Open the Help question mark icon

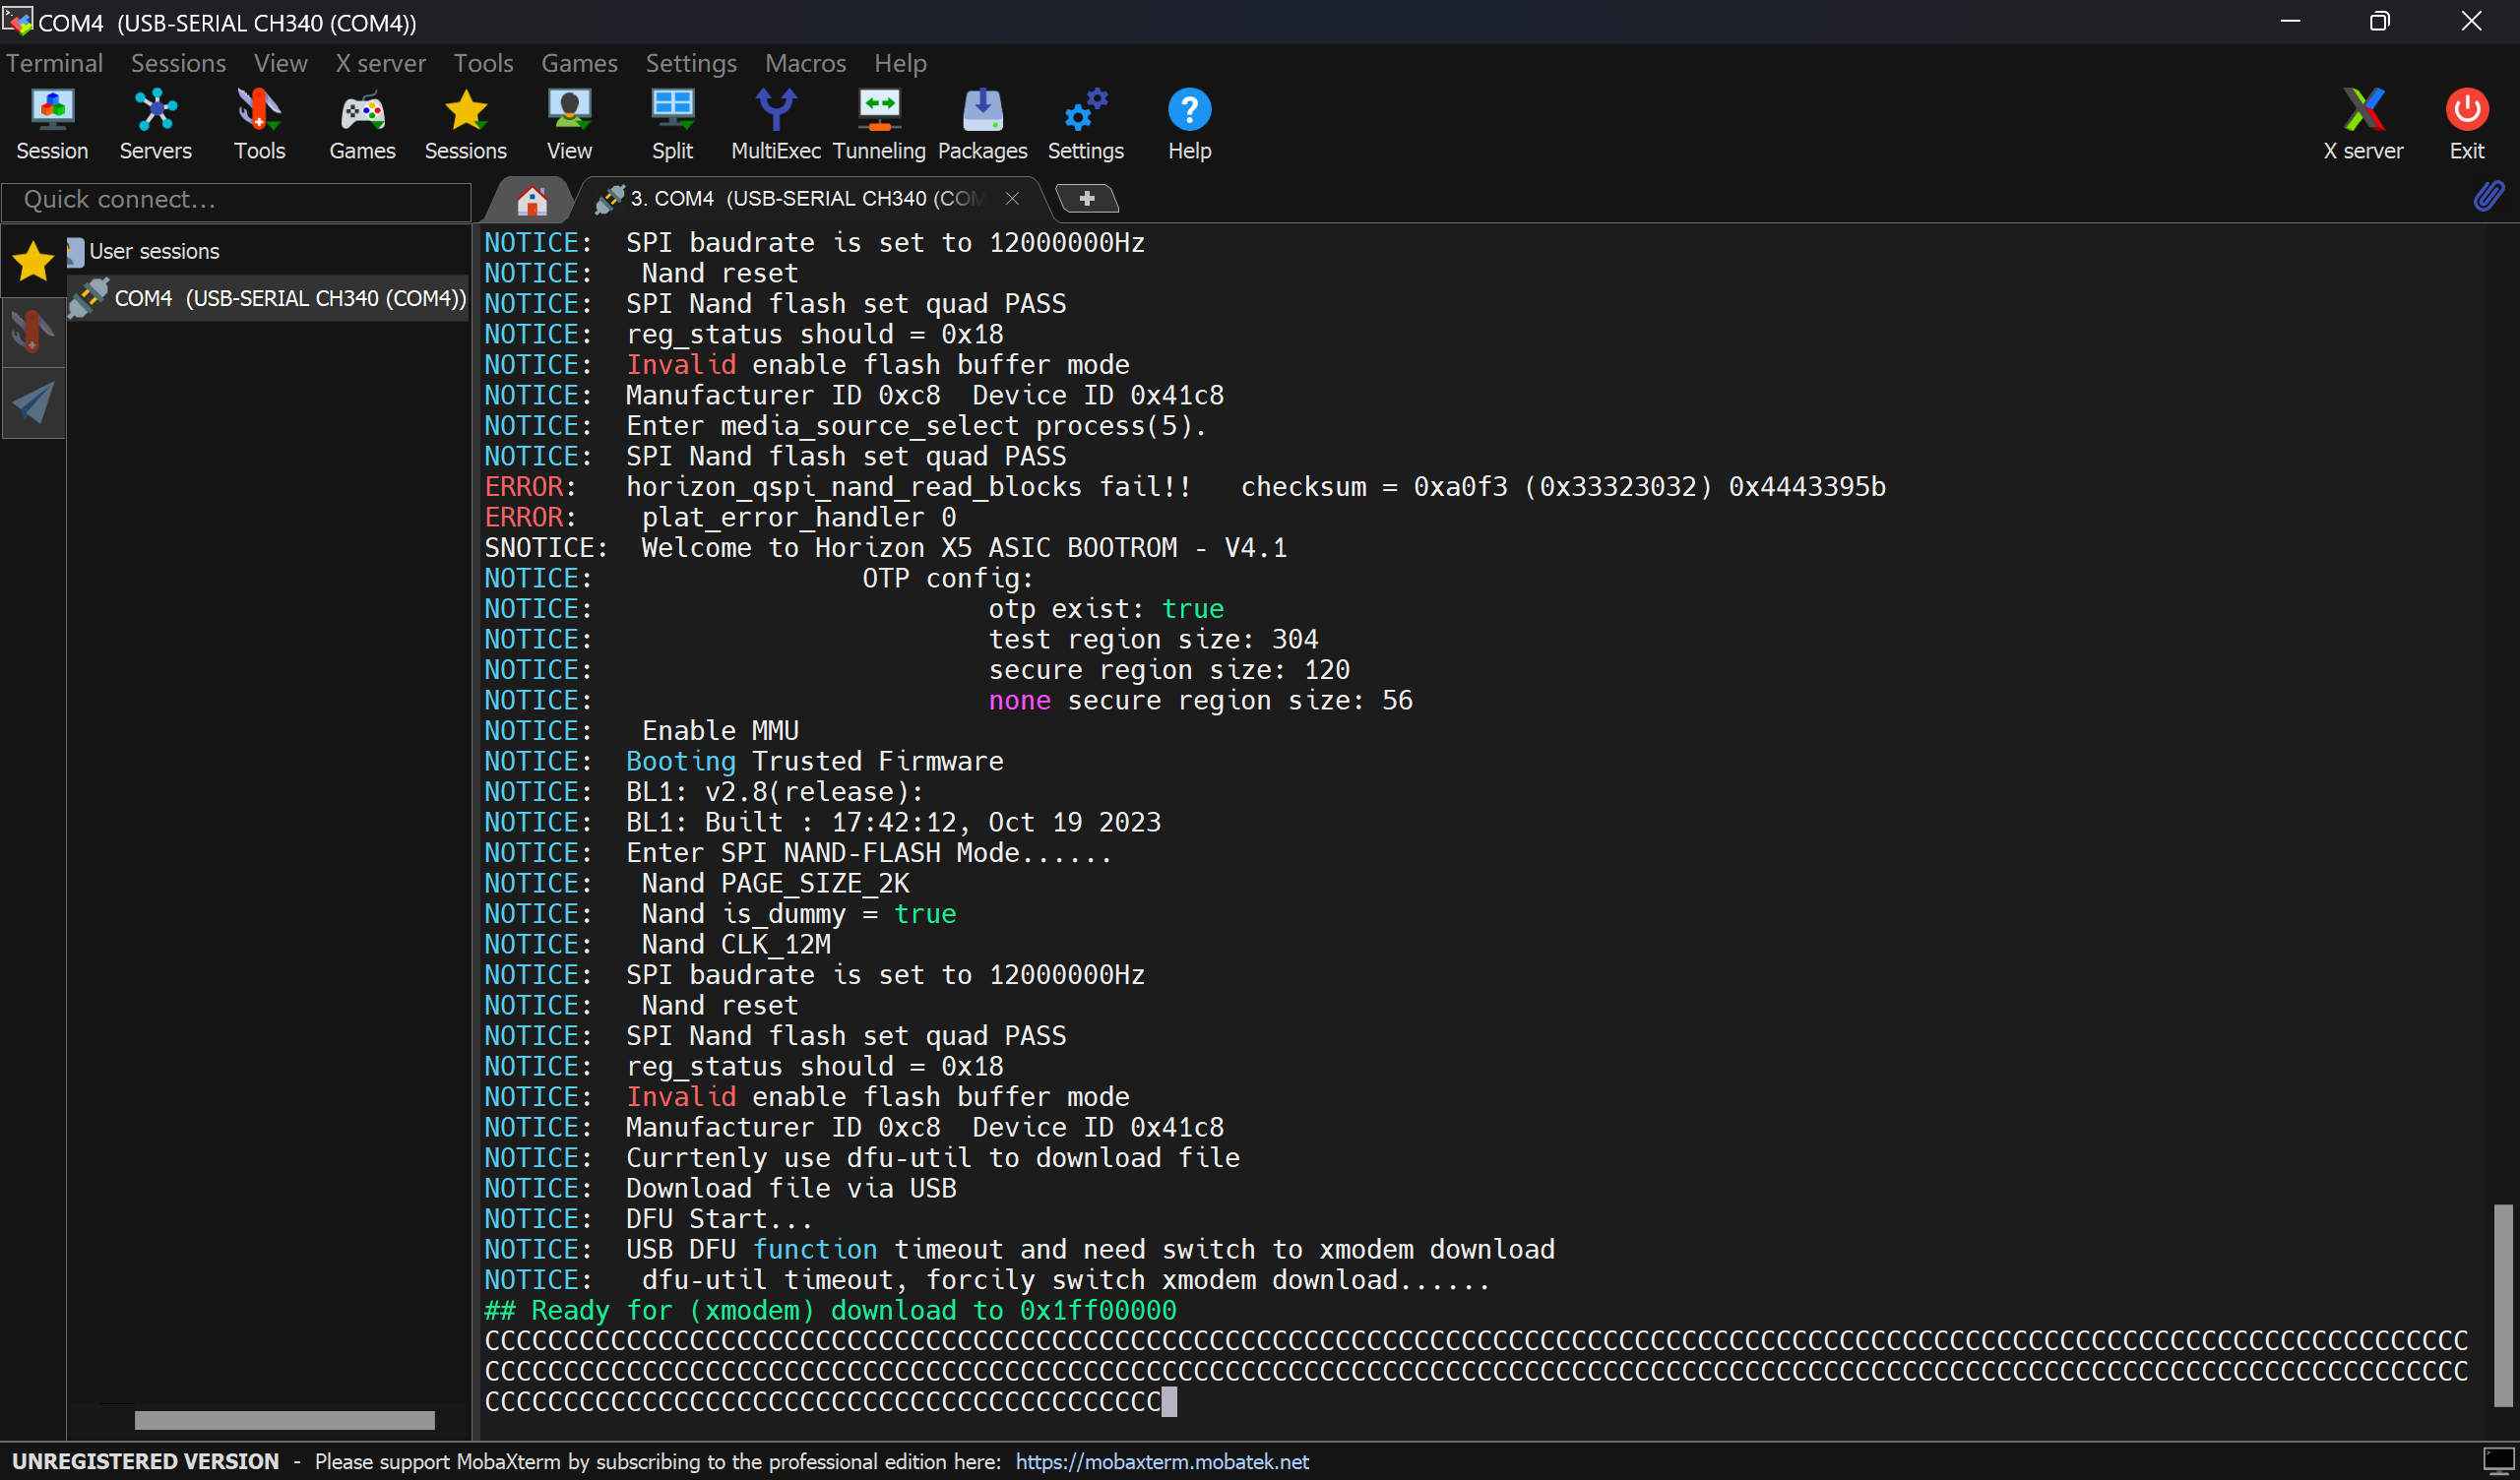[1189, 124]
